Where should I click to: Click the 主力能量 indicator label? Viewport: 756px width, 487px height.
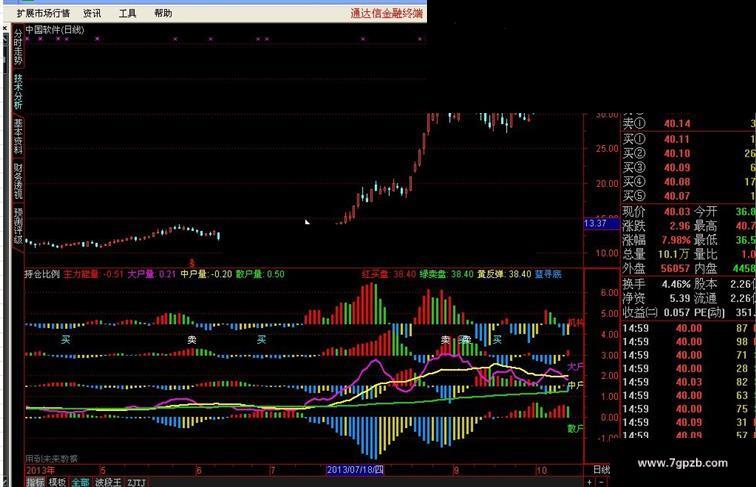pyautogui.click(x=81, y=274)
